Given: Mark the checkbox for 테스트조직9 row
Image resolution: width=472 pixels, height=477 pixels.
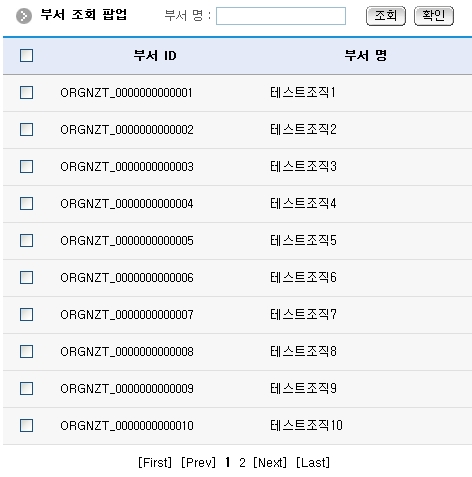Looking at the screenshot, I should click(x=26, y=388).
